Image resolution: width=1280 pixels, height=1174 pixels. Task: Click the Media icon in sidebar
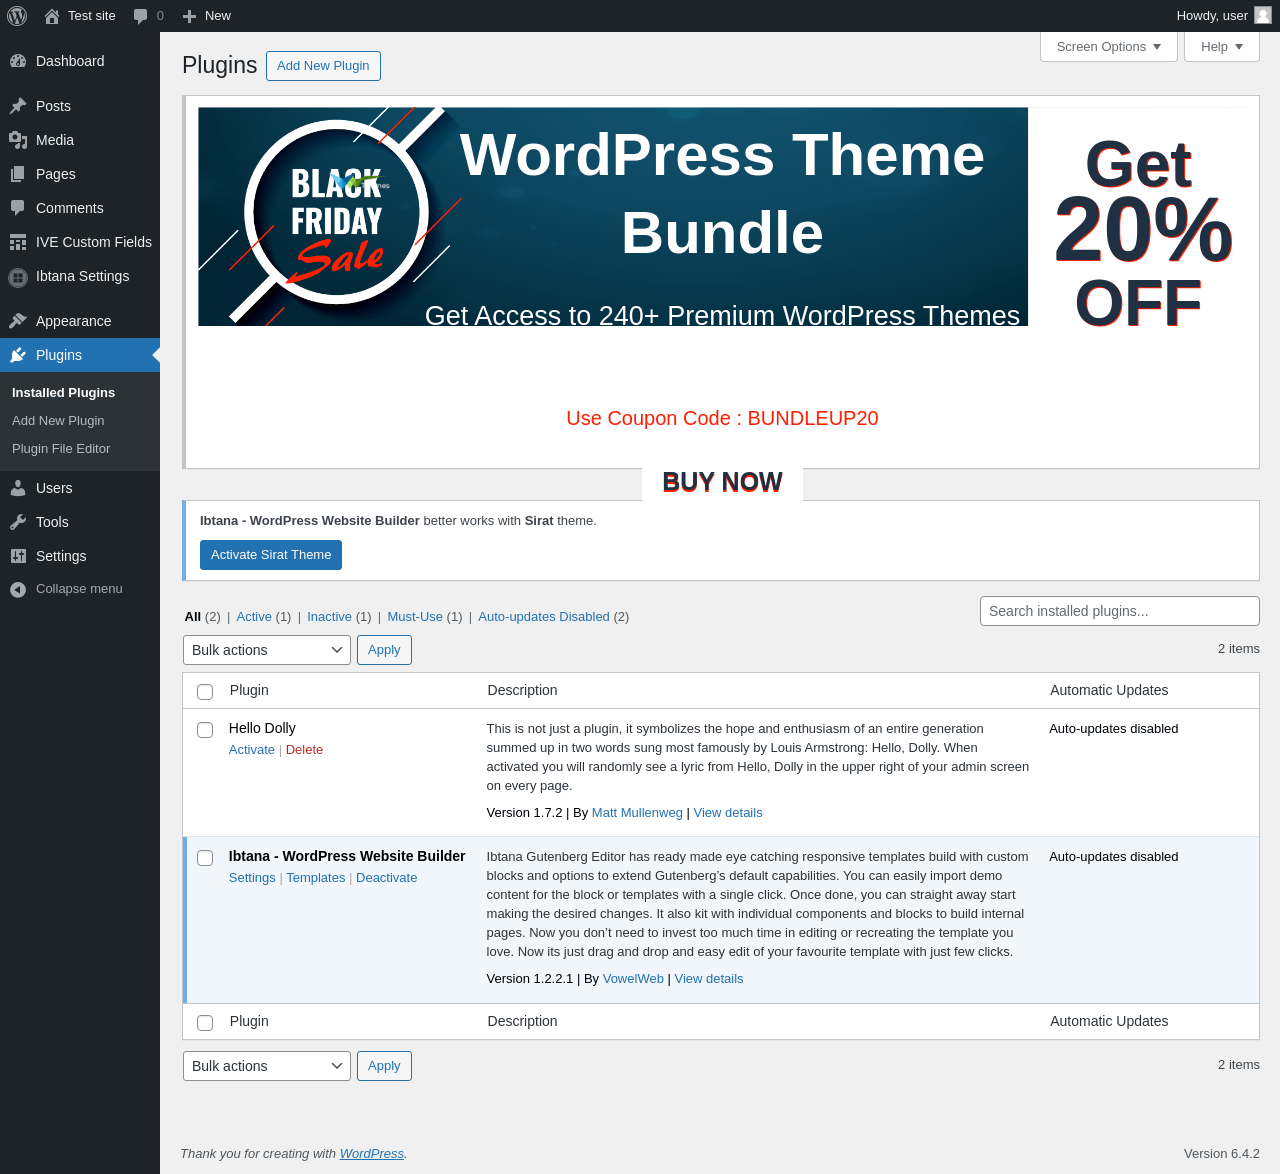click(x=18, y=140)
